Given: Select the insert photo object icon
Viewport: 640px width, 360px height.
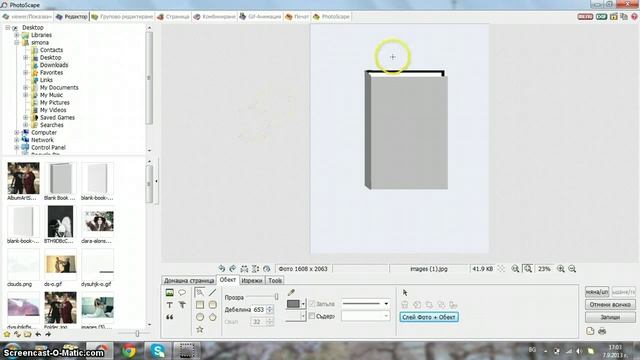Looking at the screenshot, I should [x=170, y=293].
